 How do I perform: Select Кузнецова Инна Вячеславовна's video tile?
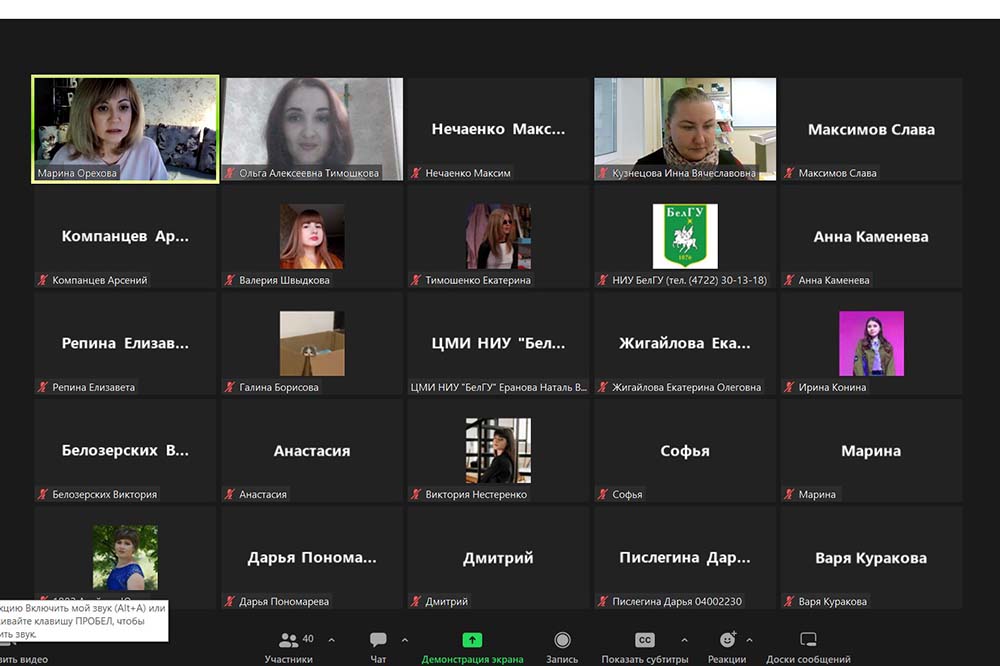pos(685,129)
